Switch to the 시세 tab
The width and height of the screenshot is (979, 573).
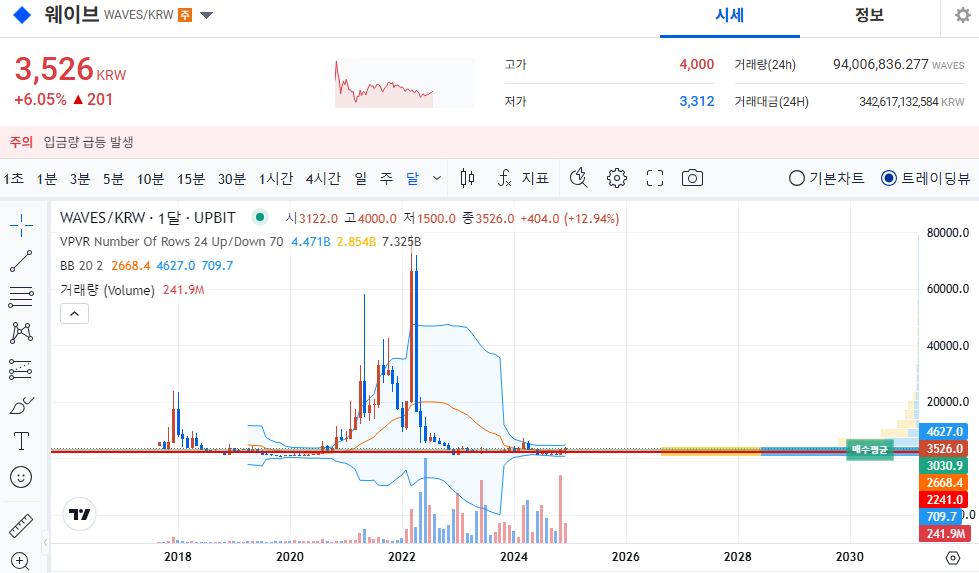click(730, 16)
